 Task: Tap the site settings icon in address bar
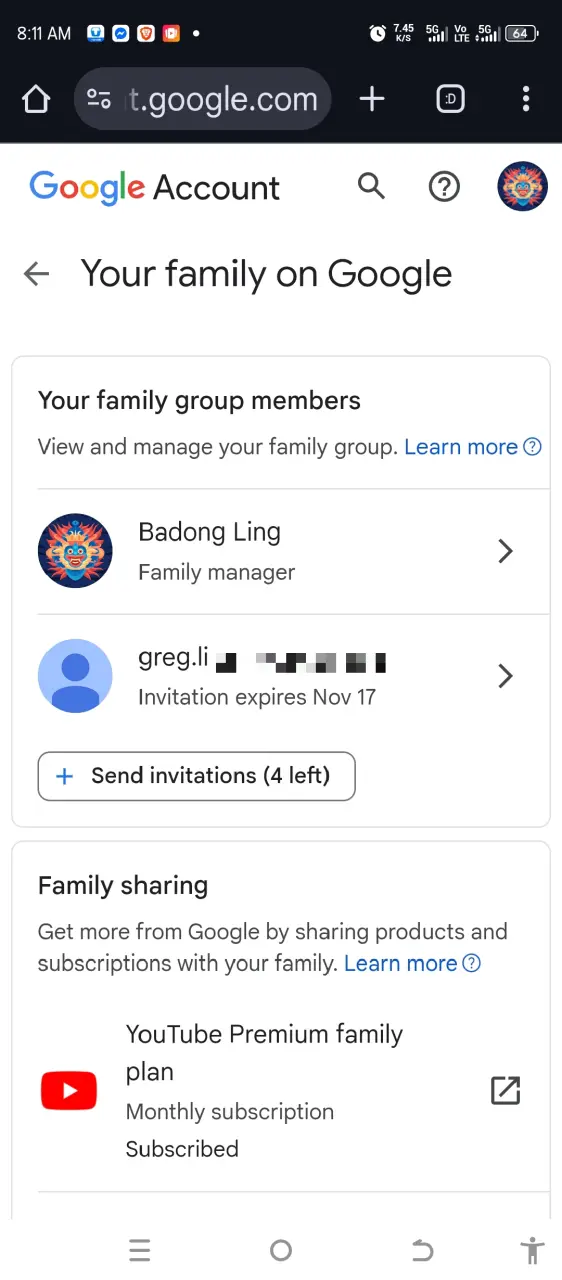pyautogui.click(x=98, y=99)
